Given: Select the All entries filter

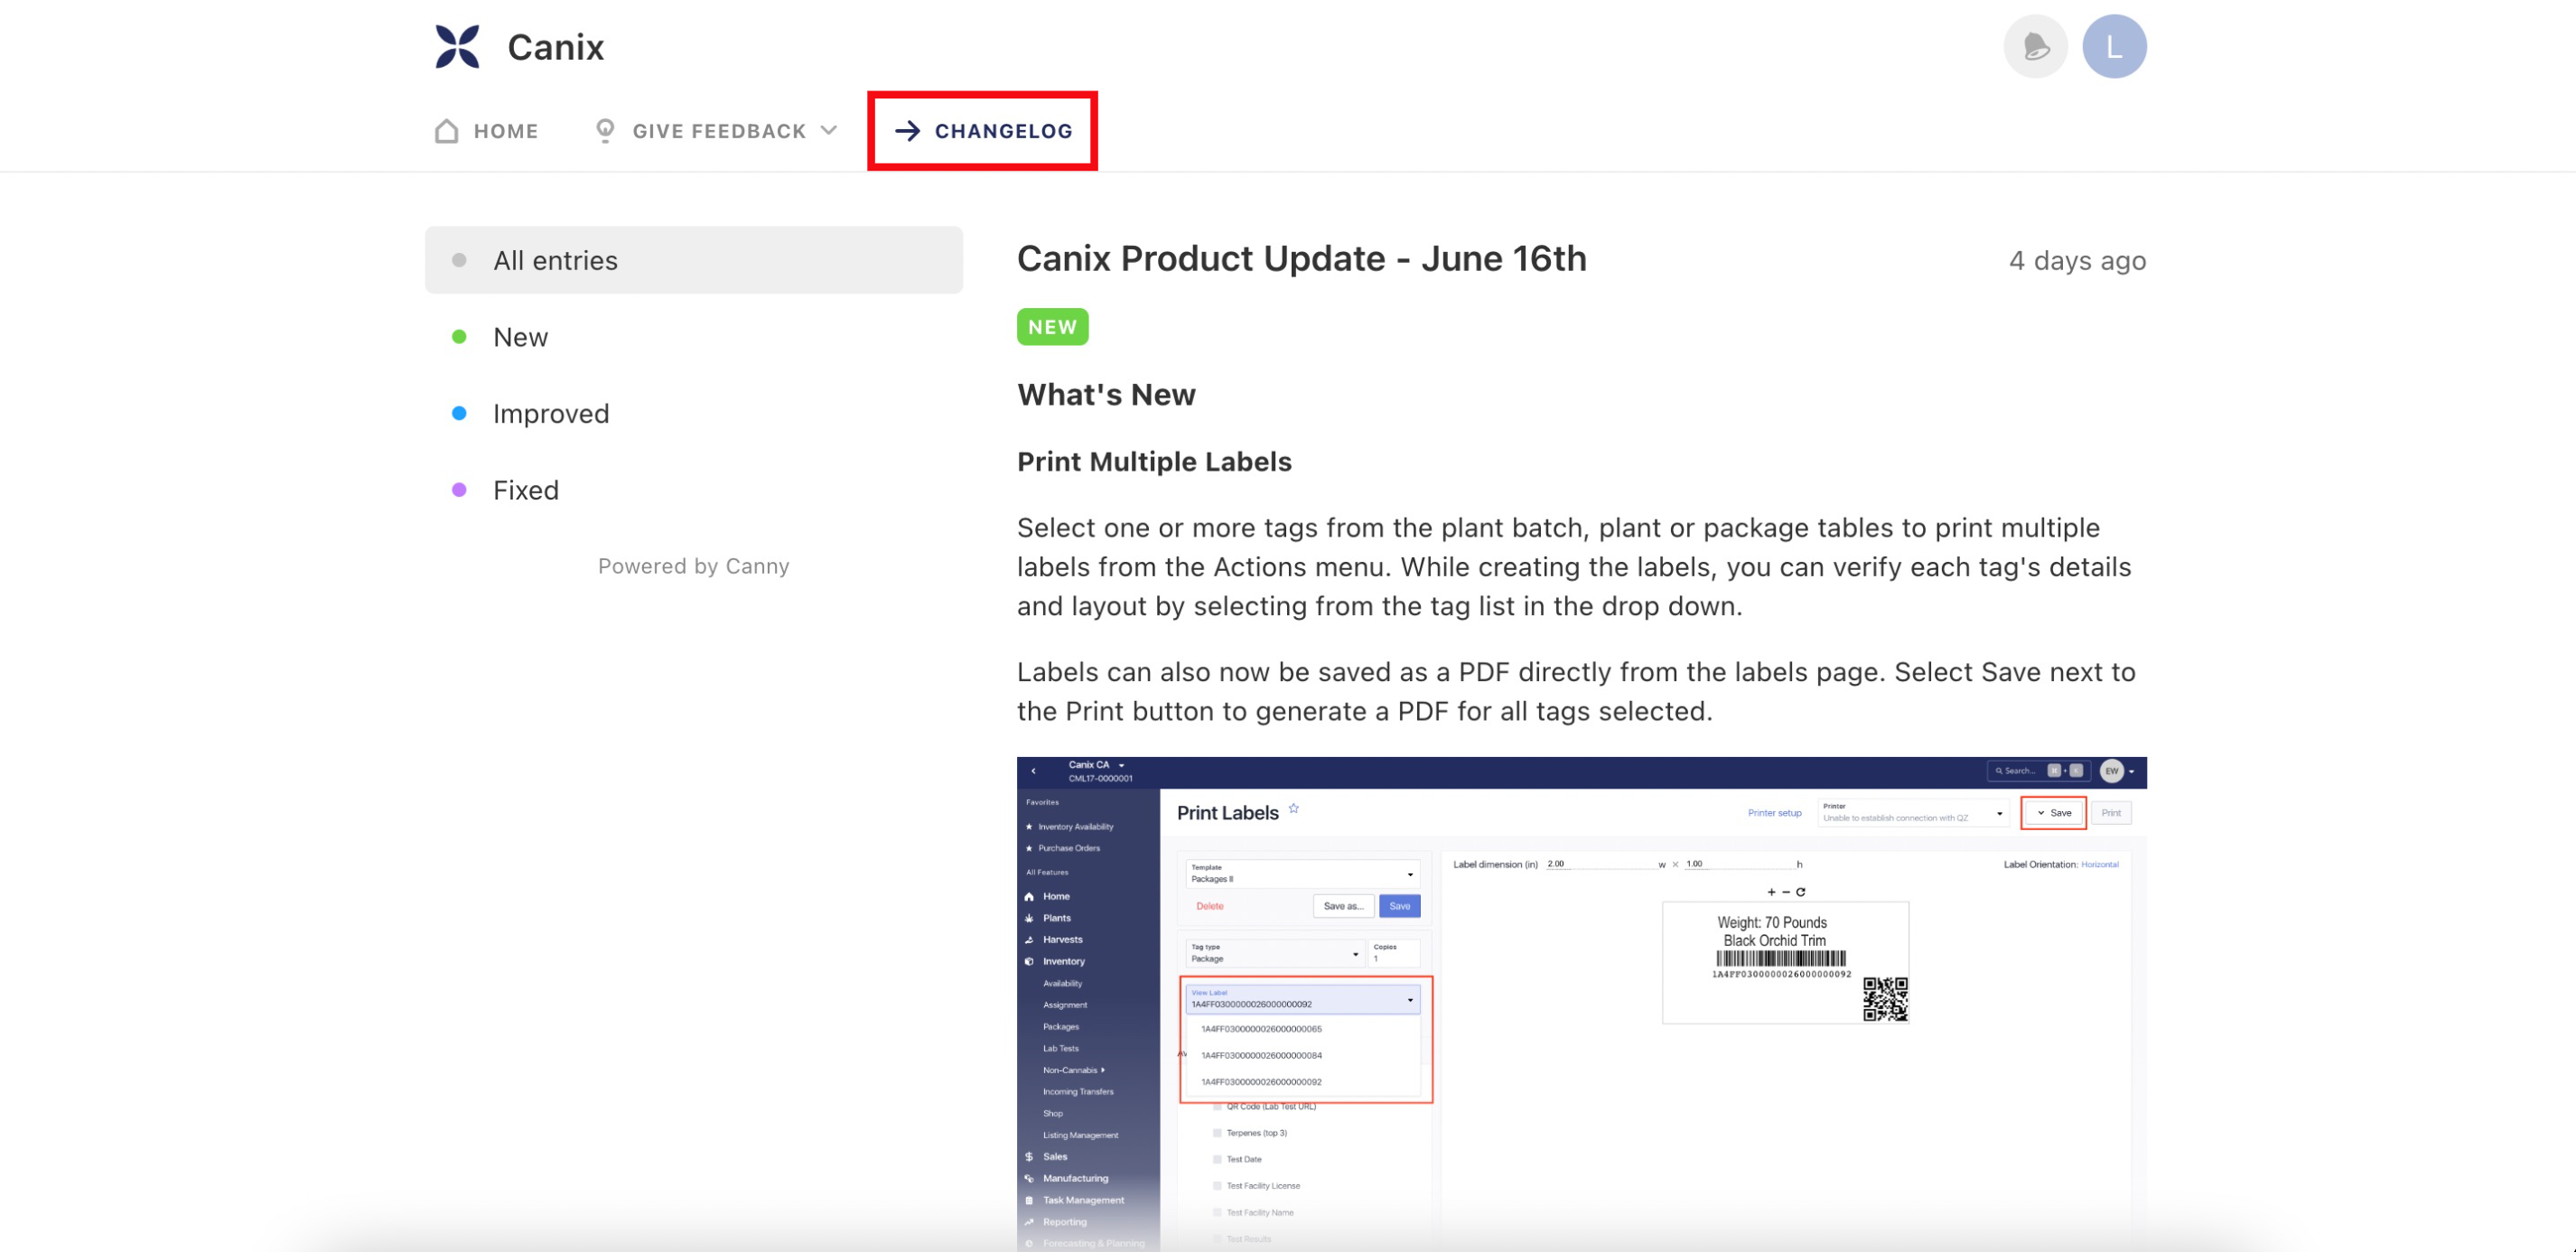Looking at the screenshot, I should point(694,260).
